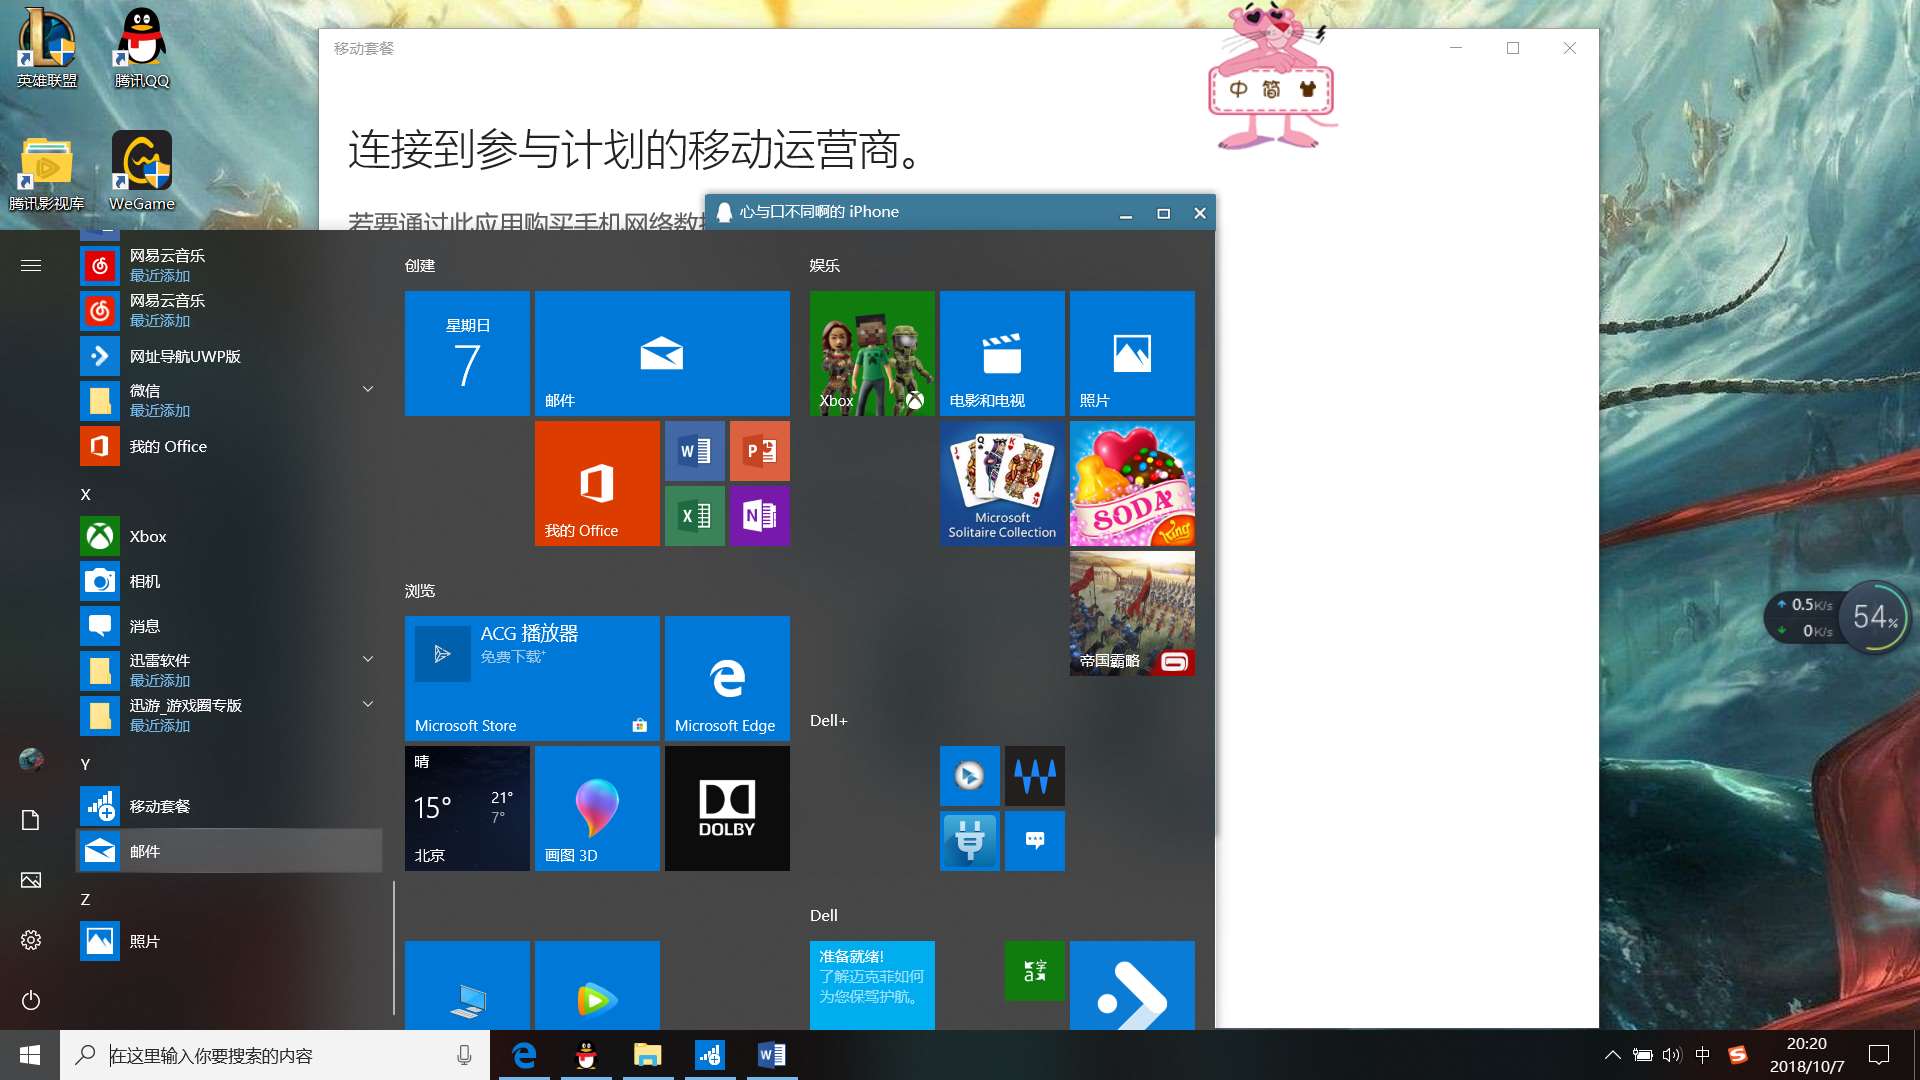The height and width of the screenshot is (1080, 1920).
Task: Open Settings gear in Start sidebar
Action: [x=31, y=940]
